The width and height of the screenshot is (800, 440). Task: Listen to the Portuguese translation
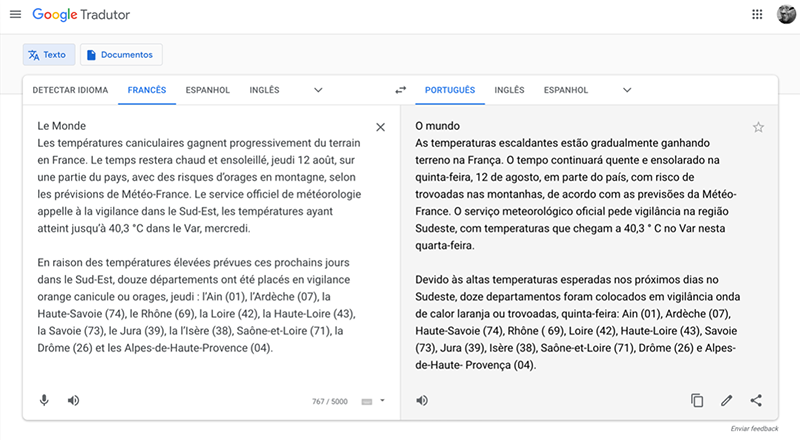422,400
